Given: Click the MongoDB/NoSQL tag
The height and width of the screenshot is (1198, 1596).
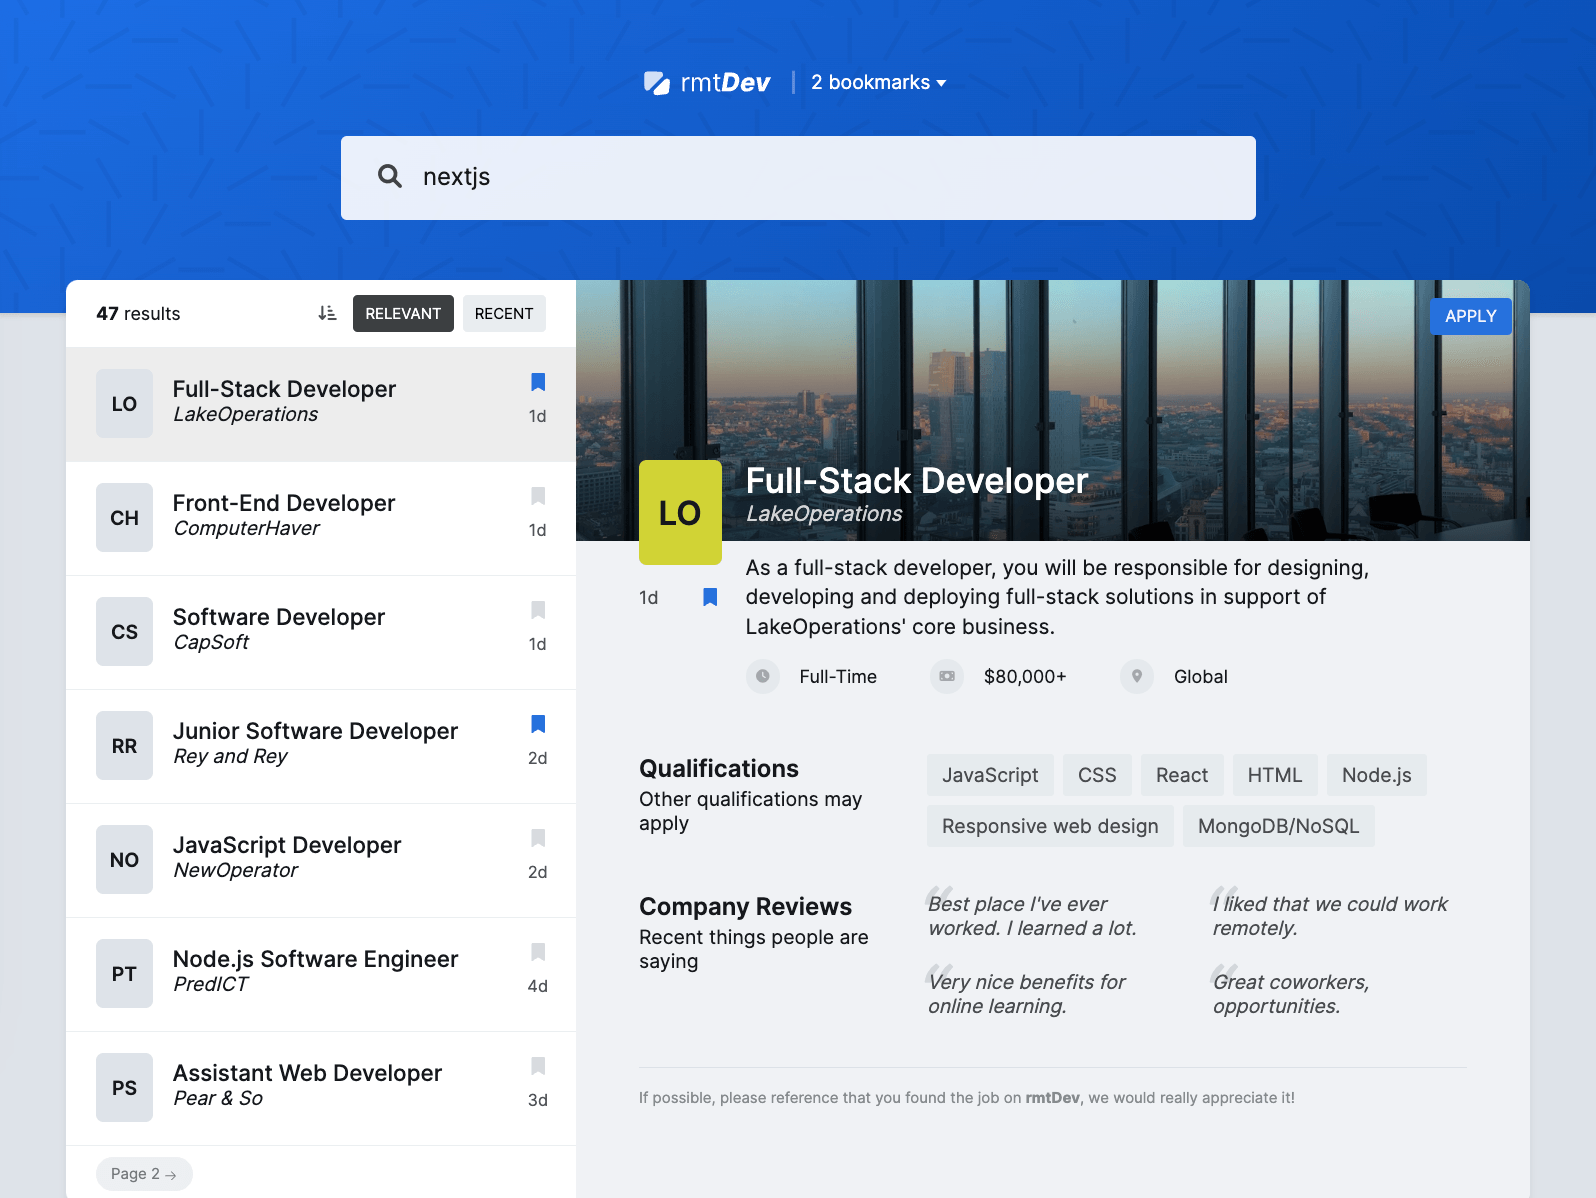Looking at the screenshot, I should (x=1279, y=826).
